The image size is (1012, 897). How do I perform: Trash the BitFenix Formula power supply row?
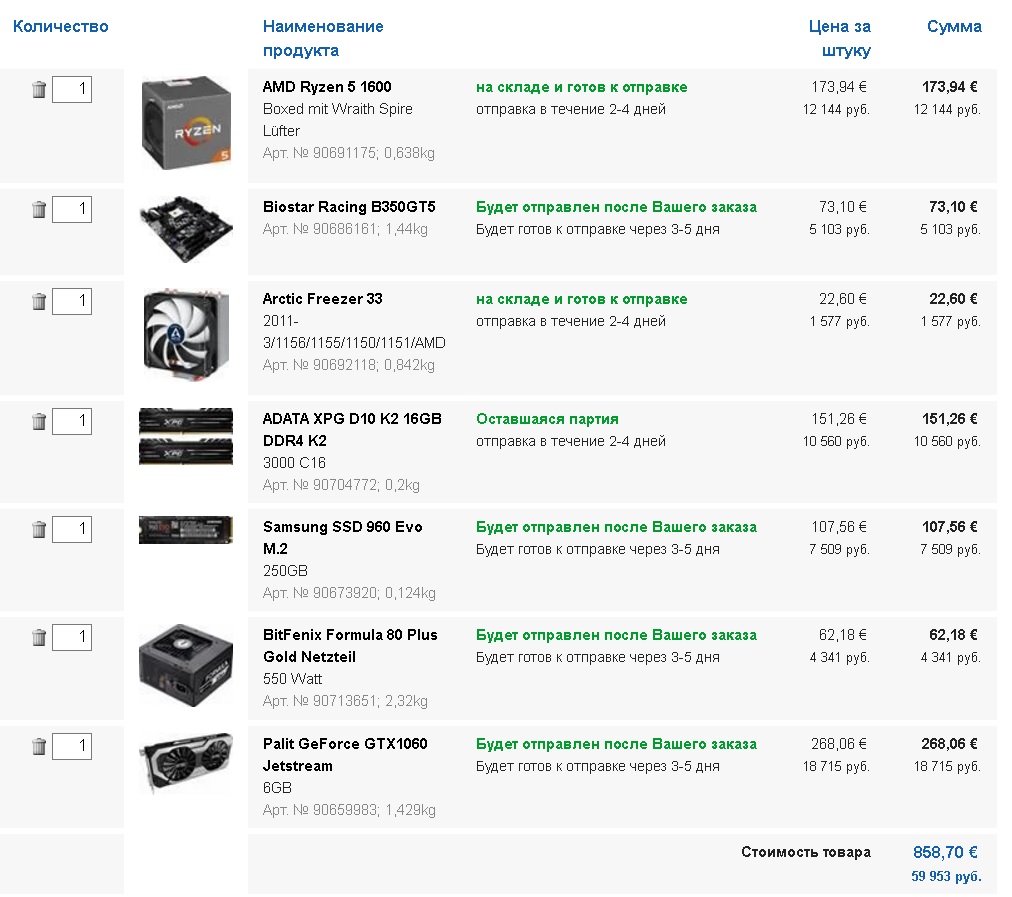pos(39,637)
